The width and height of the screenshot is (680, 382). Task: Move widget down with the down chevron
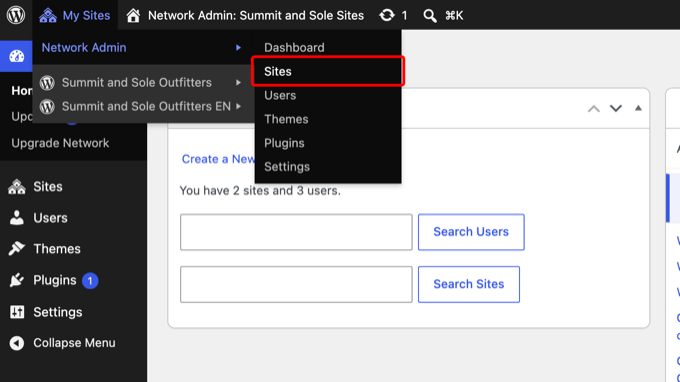coord(616,108)
